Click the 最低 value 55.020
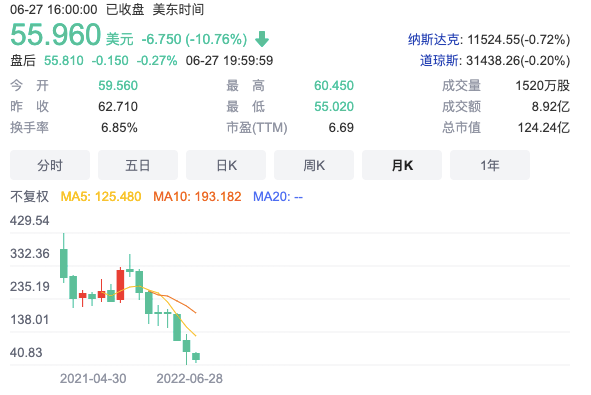Viewport: 591px width, 395px height. click(334, 107)
